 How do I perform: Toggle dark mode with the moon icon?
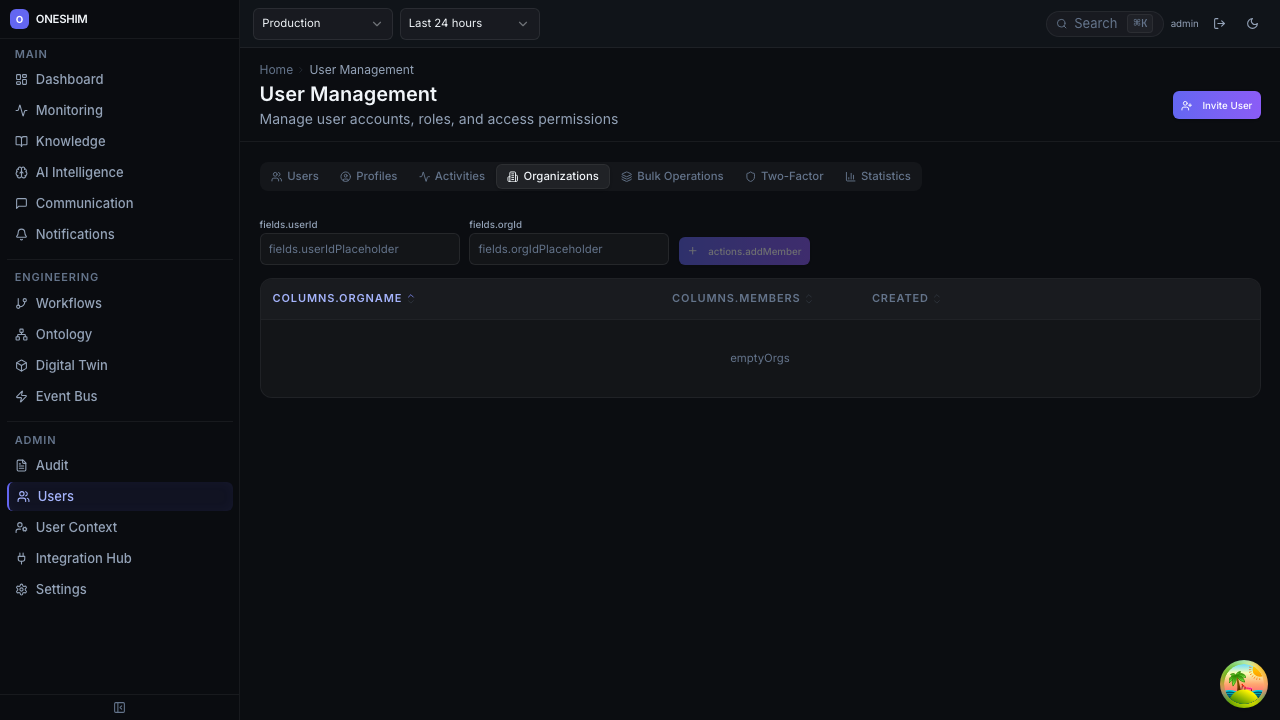pos(1252,24)
